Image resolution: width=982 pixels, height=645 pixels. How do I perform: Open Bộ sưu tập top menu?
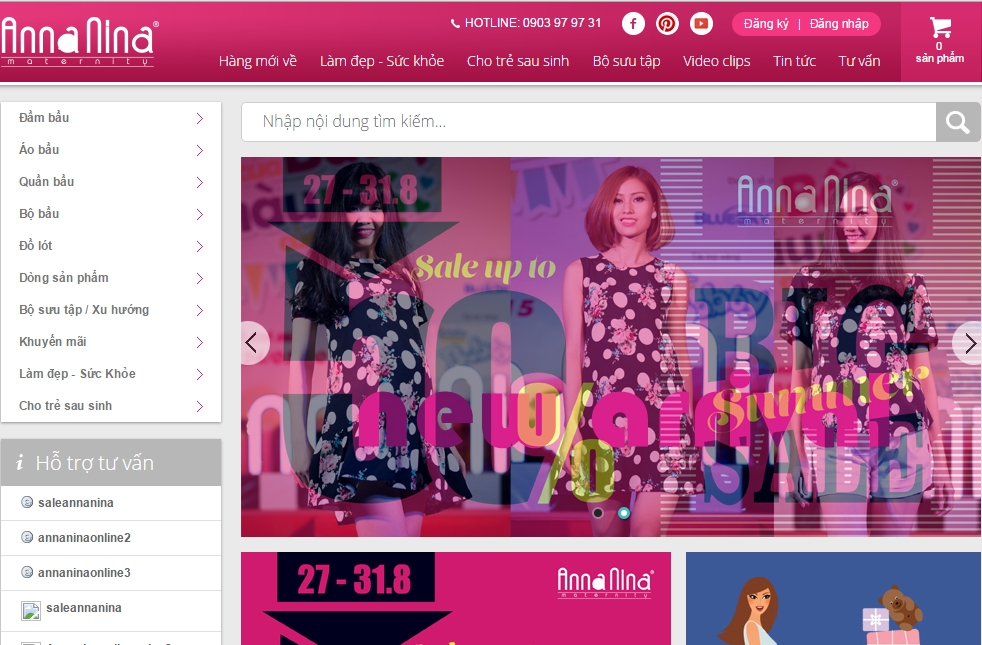(x=626, y=61)
